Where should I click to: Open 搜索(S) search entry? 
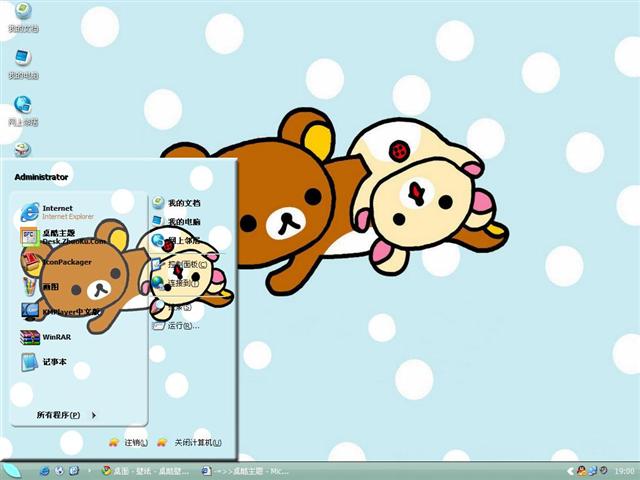click(172, 307)
